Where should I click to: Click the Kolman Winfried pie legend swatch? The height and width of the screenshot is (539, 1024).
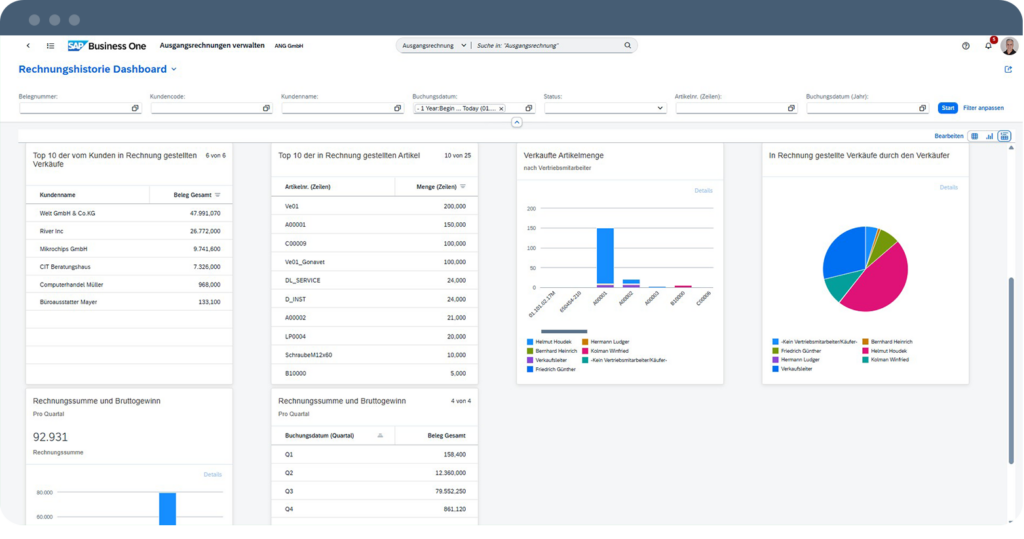[x=865, y=360]
